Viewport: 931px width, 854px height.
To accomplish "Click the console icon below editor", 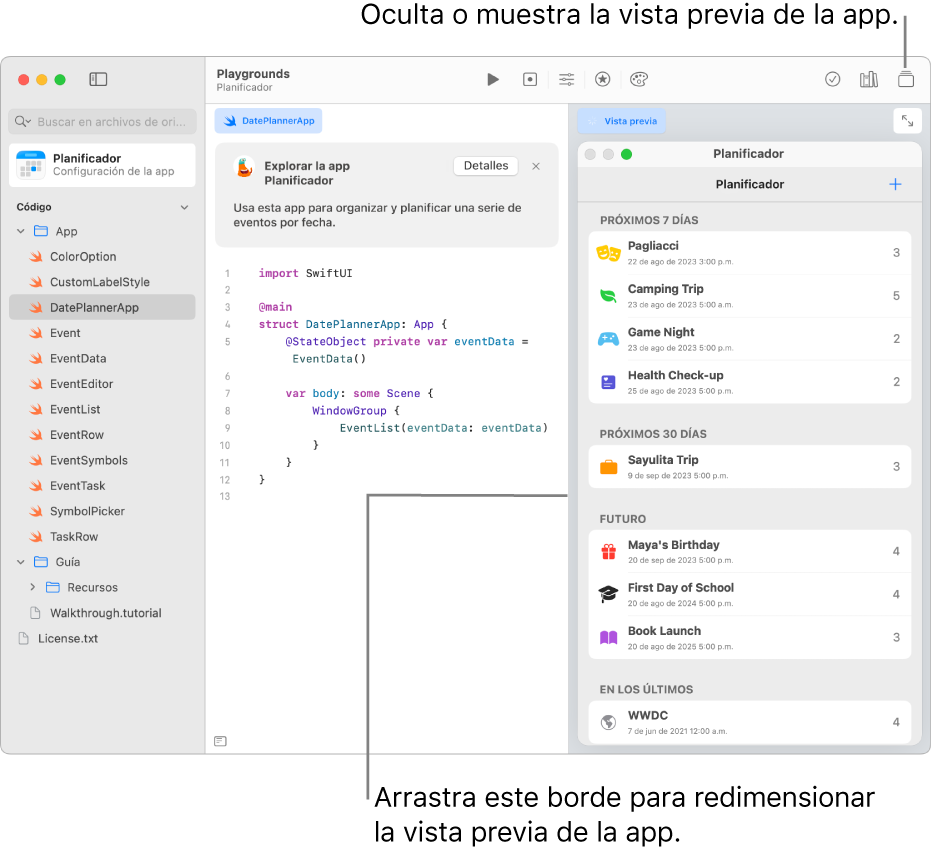I will pyautogui.click(x=220, y=741).
